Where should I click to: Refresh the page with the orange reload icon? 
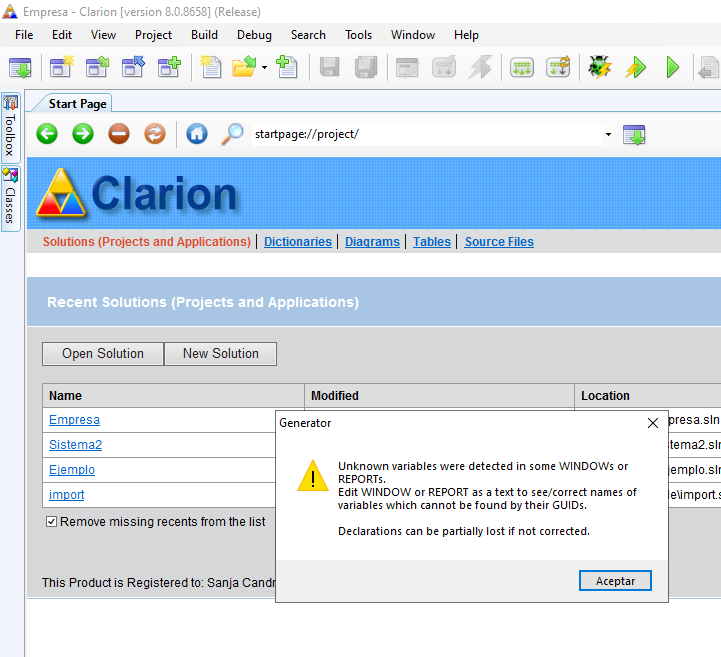coord(155,134)
